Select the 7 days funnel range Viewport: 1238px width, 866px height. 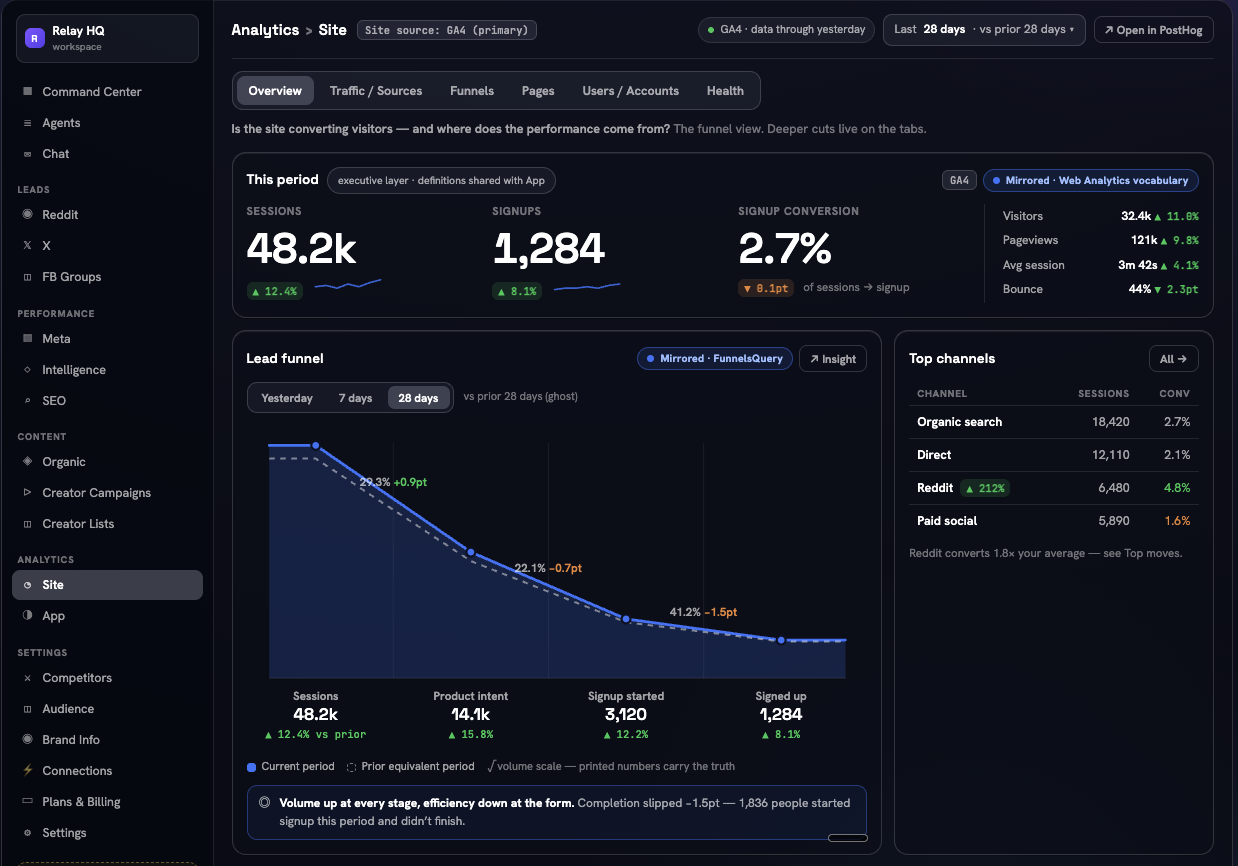(355, 398)
